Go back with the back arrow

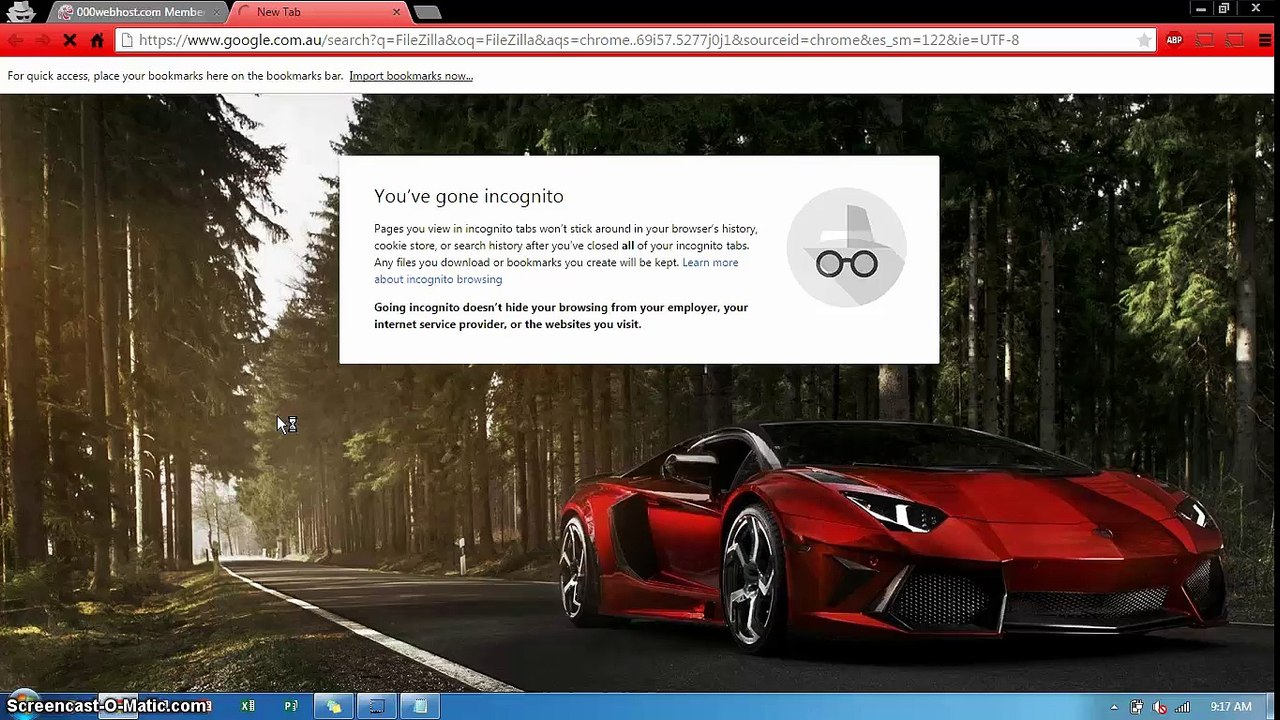[15, 40]
